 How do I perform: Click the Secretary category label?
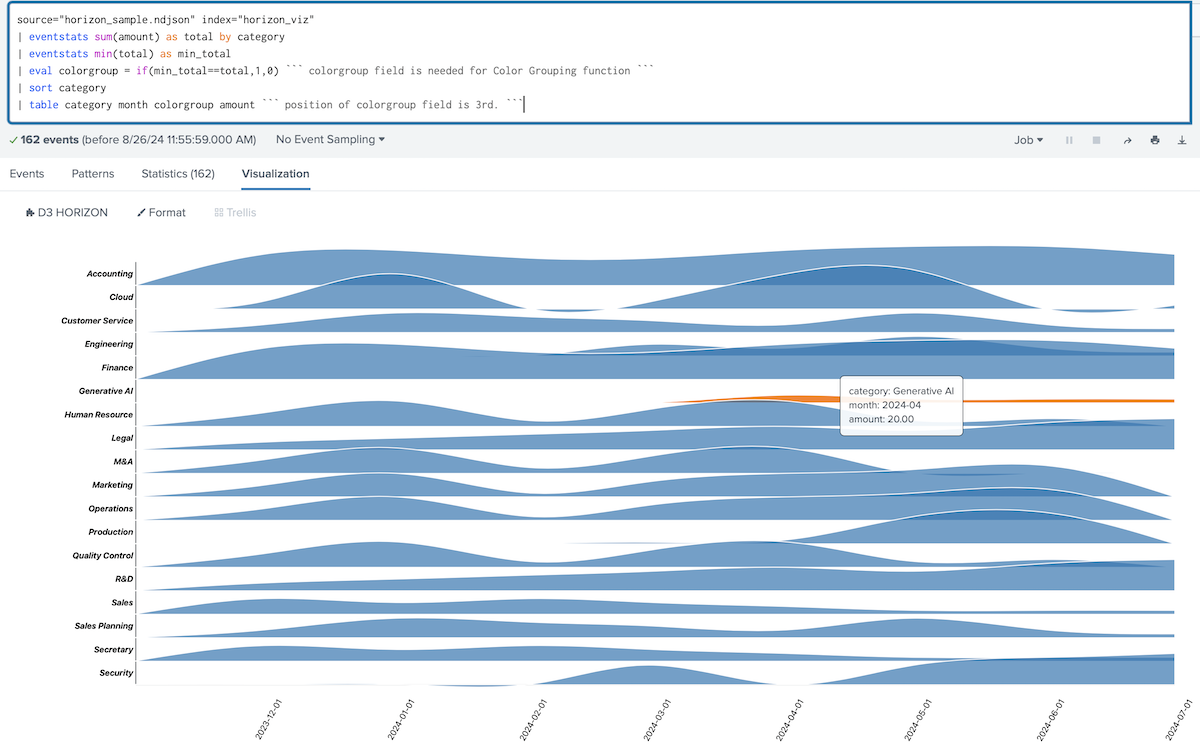(x=113, y=650)
